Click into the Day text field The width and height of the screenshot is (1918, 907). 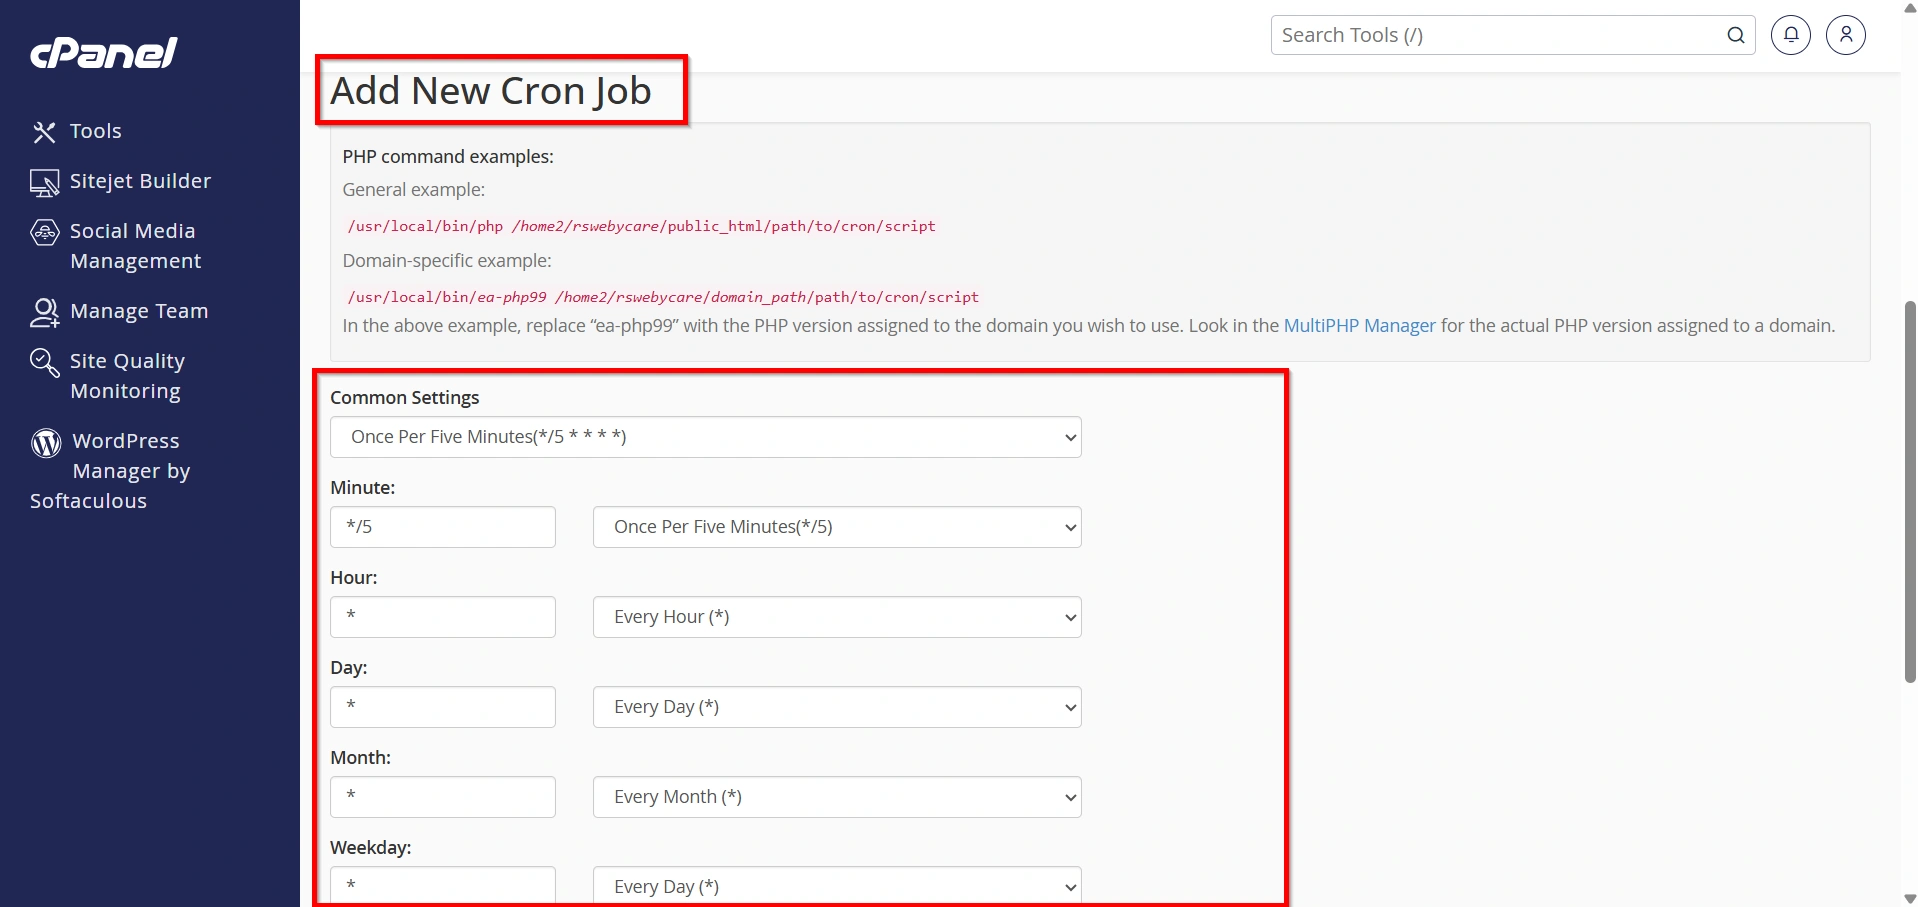[443, 707]
